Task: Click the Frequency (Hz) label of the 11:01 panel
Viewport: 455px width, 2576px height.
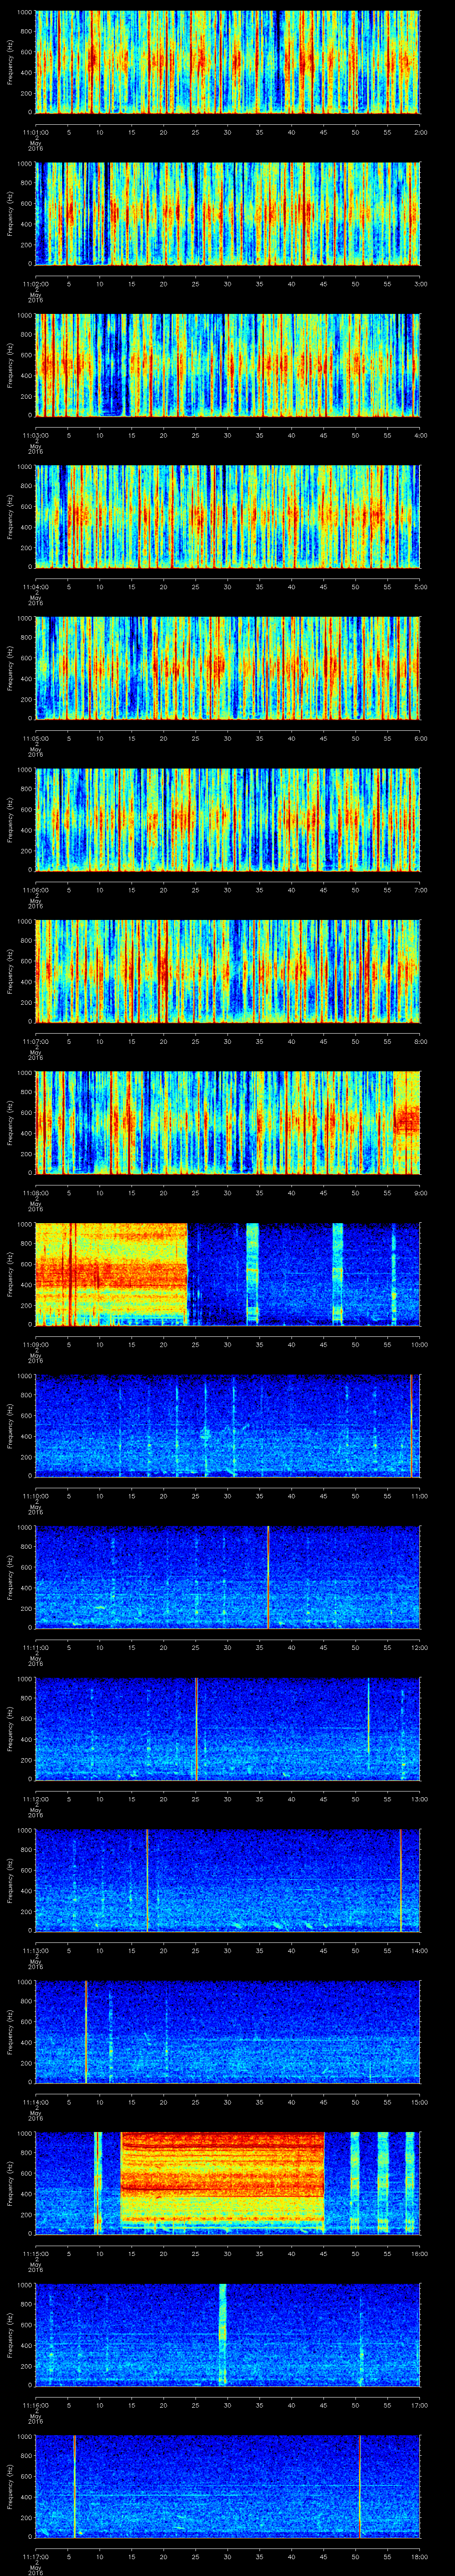Action: tap(10, 62)
